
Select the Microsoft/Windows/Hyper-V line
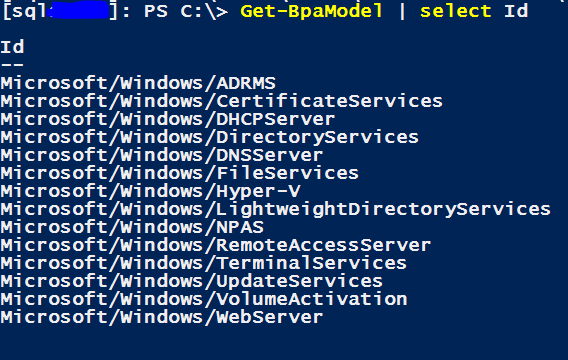click(150, 191)
